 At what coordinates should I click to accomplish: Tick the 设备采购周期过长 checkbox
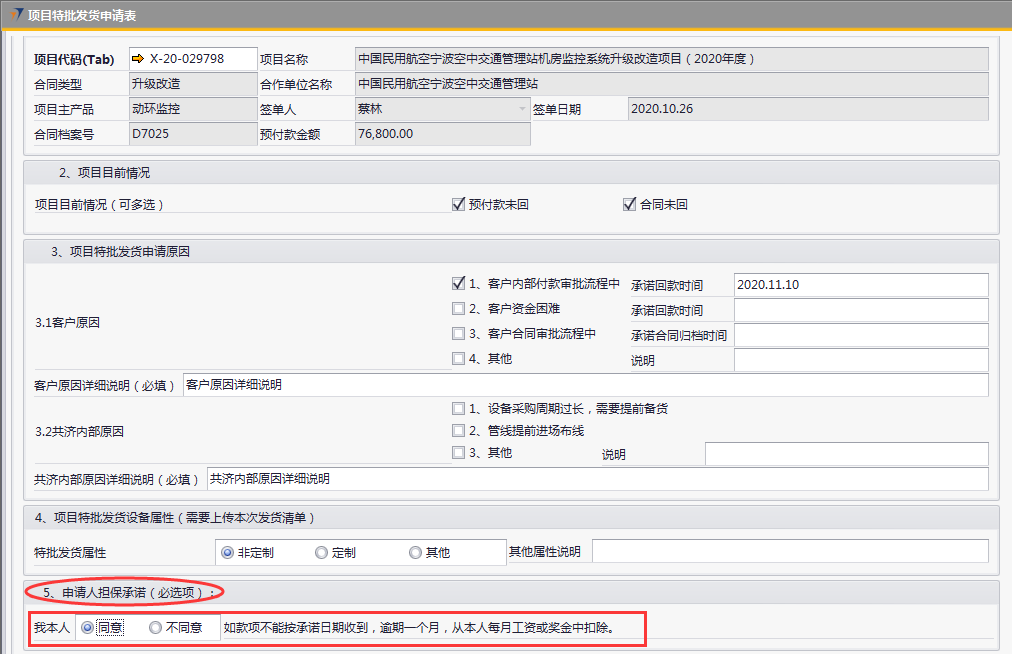coord(459,409)
